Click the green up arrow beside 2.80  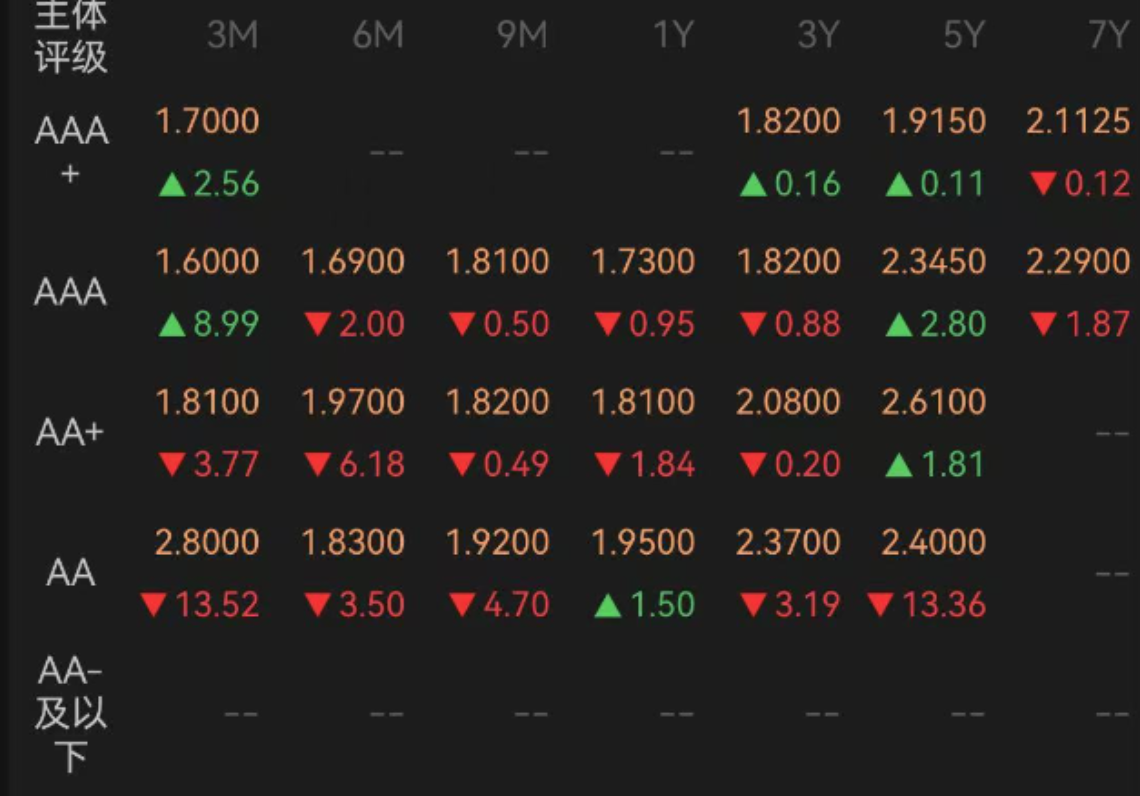[899, 325]
